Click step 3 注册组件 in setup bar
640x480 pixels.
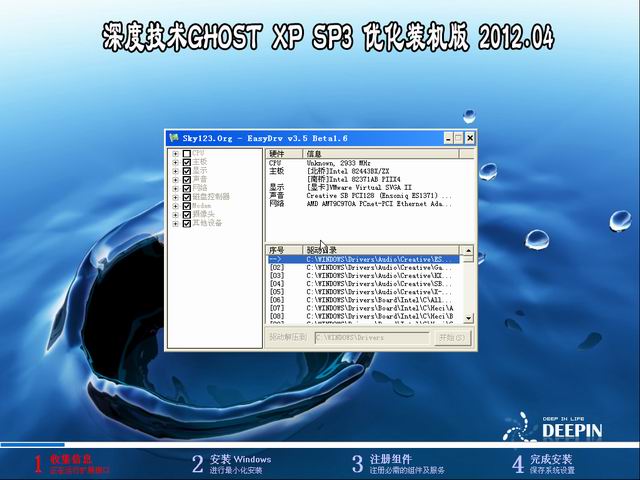coord(398,464)
